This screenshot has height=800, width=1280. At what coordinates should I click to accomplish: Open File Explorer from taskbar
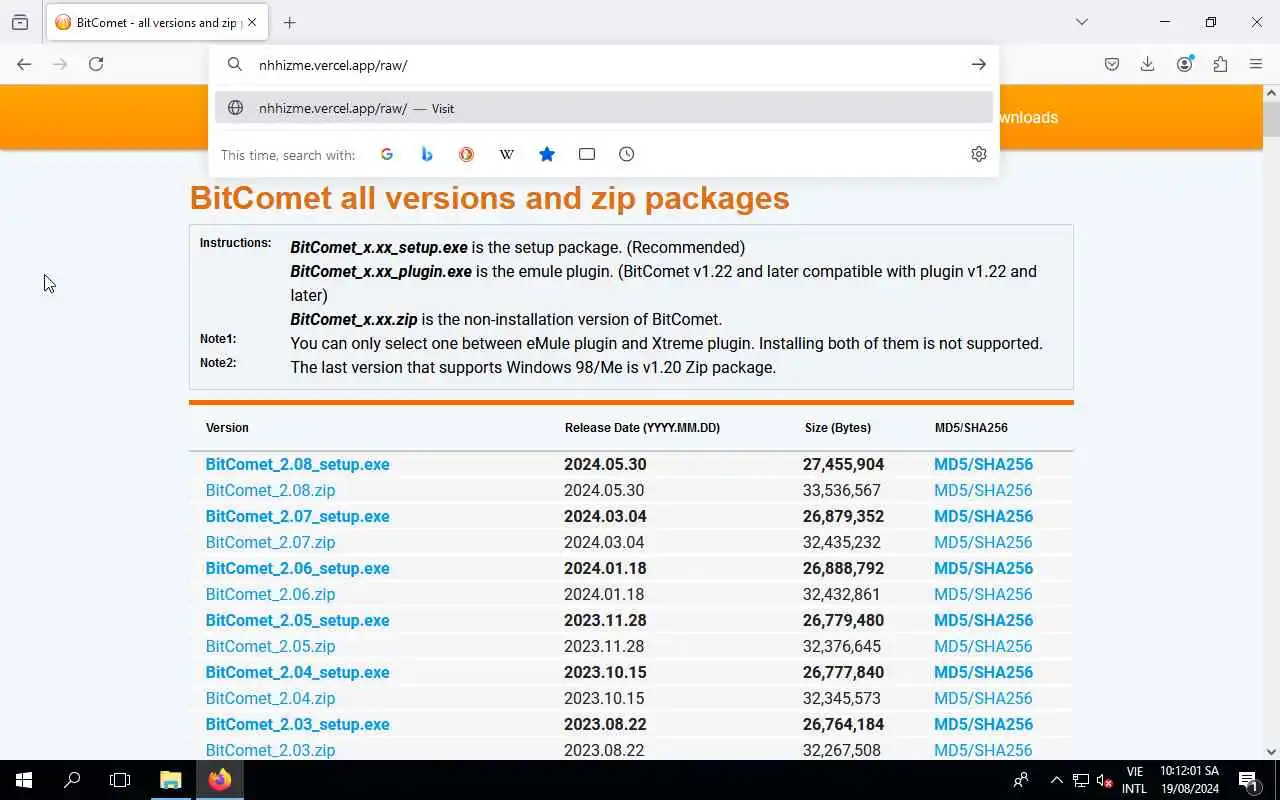click(171, 780)
